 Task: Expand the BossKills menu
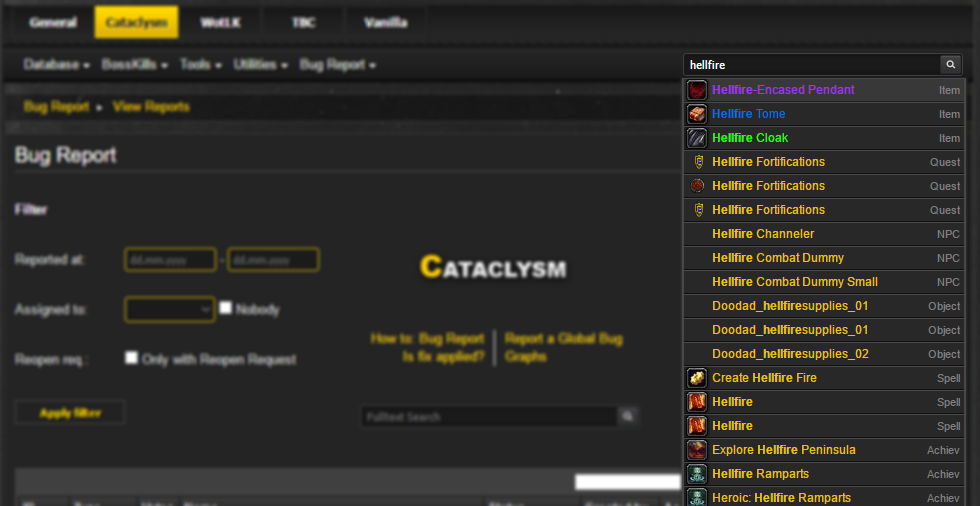134,65
